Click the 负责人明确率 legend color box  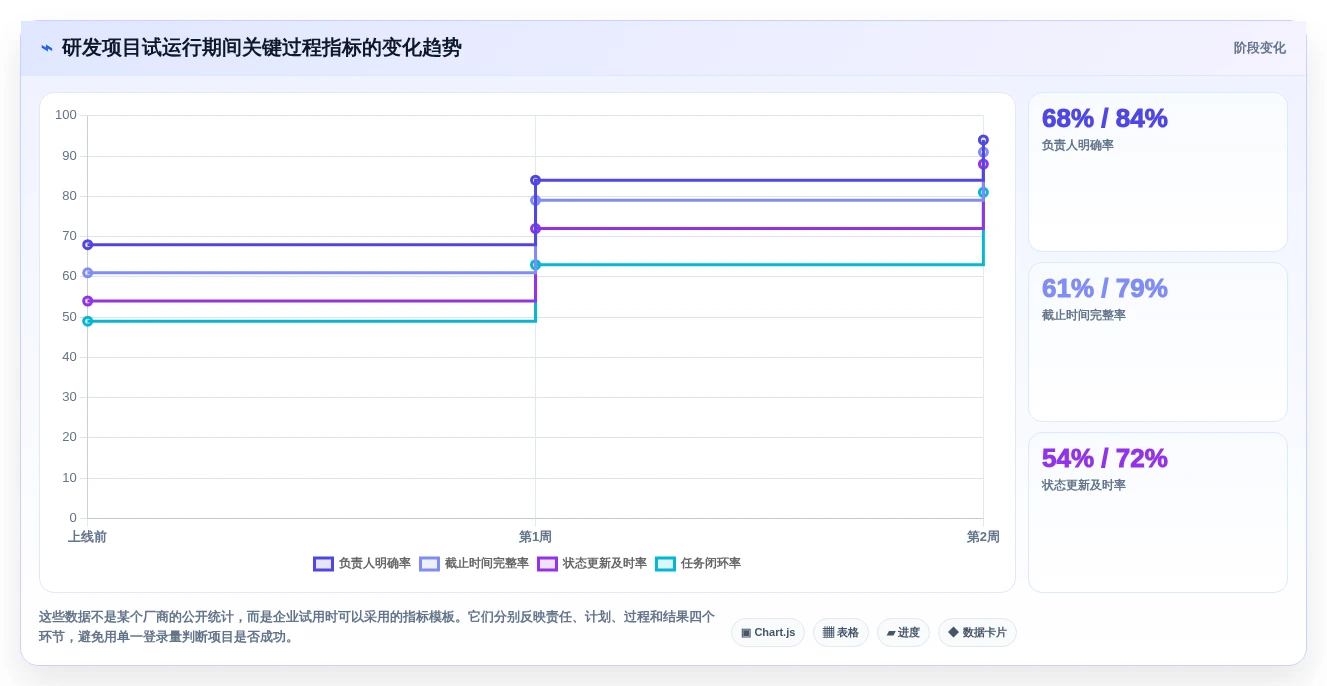[x=323, y=564]
